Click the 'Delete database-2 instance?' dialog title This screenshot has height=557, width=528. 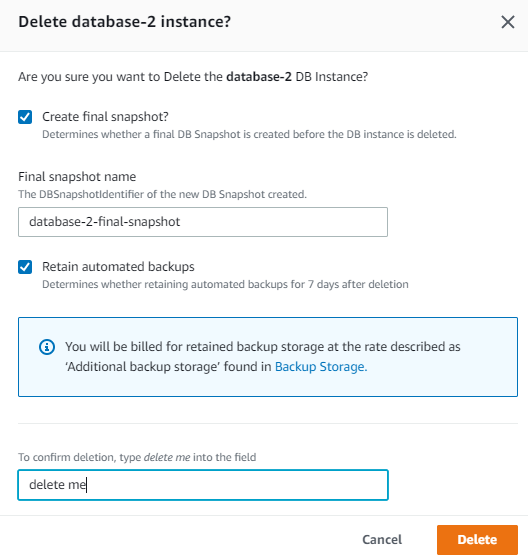coord(125,22)
